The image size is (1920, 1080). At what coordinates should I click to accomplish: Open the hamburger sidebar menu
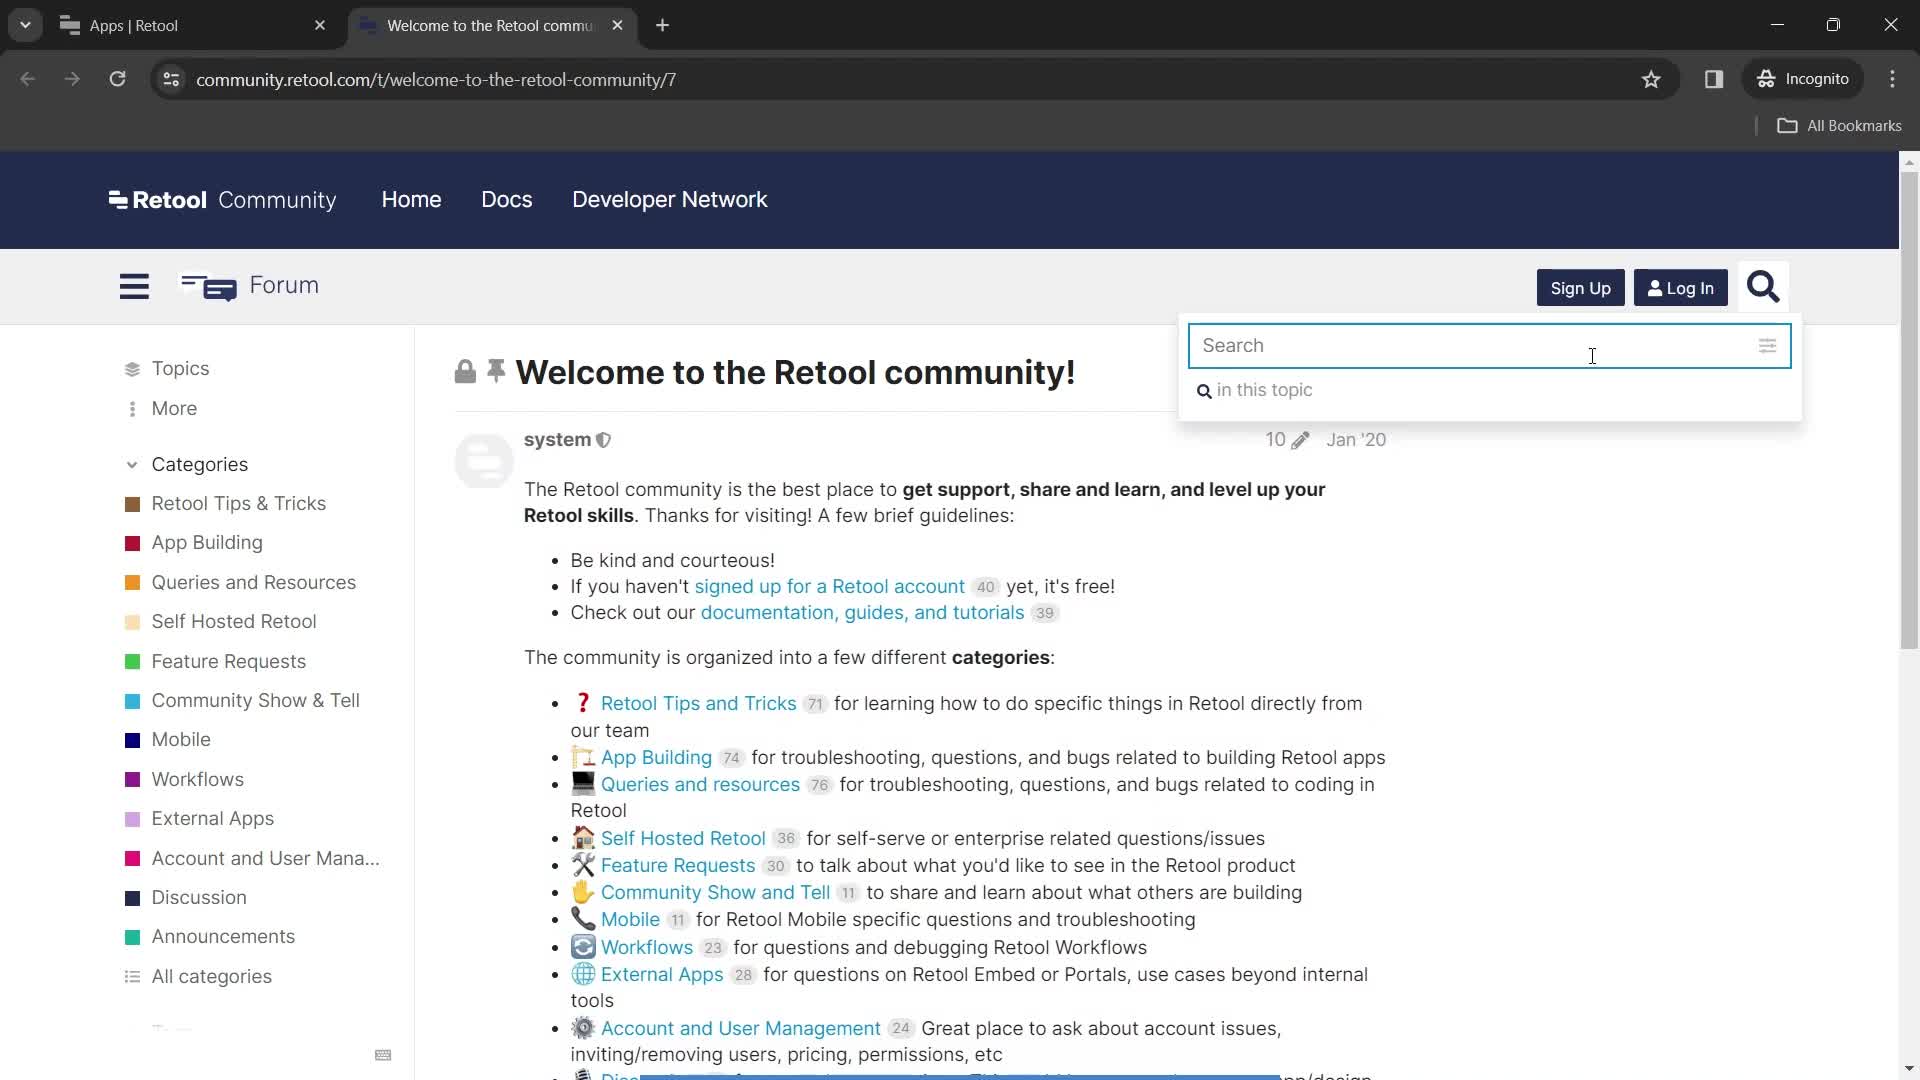pyautogui.click(x=134, y=287)
